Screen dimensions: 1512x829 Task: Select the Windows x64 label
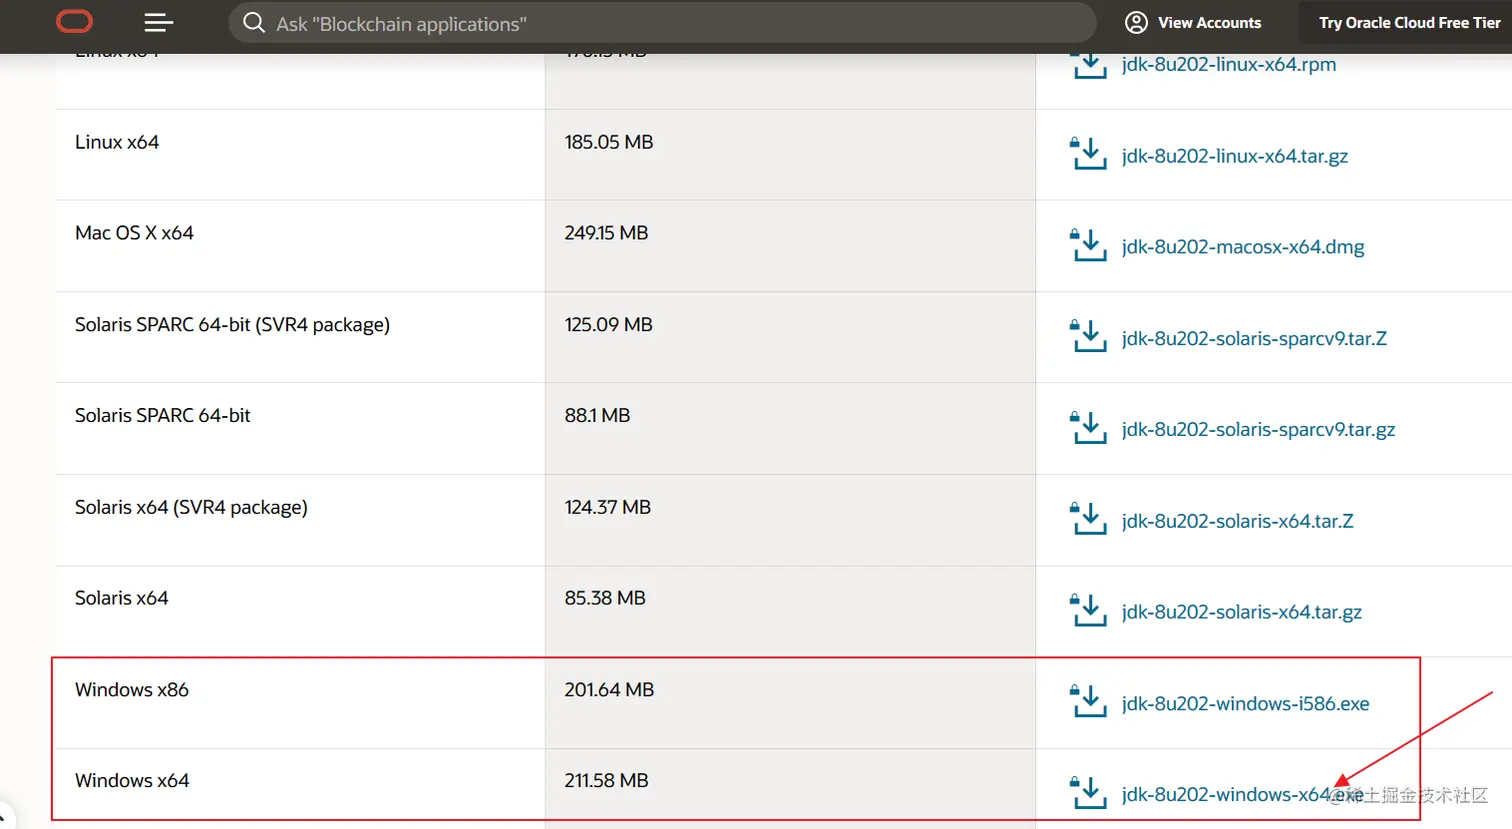[132, 781]
